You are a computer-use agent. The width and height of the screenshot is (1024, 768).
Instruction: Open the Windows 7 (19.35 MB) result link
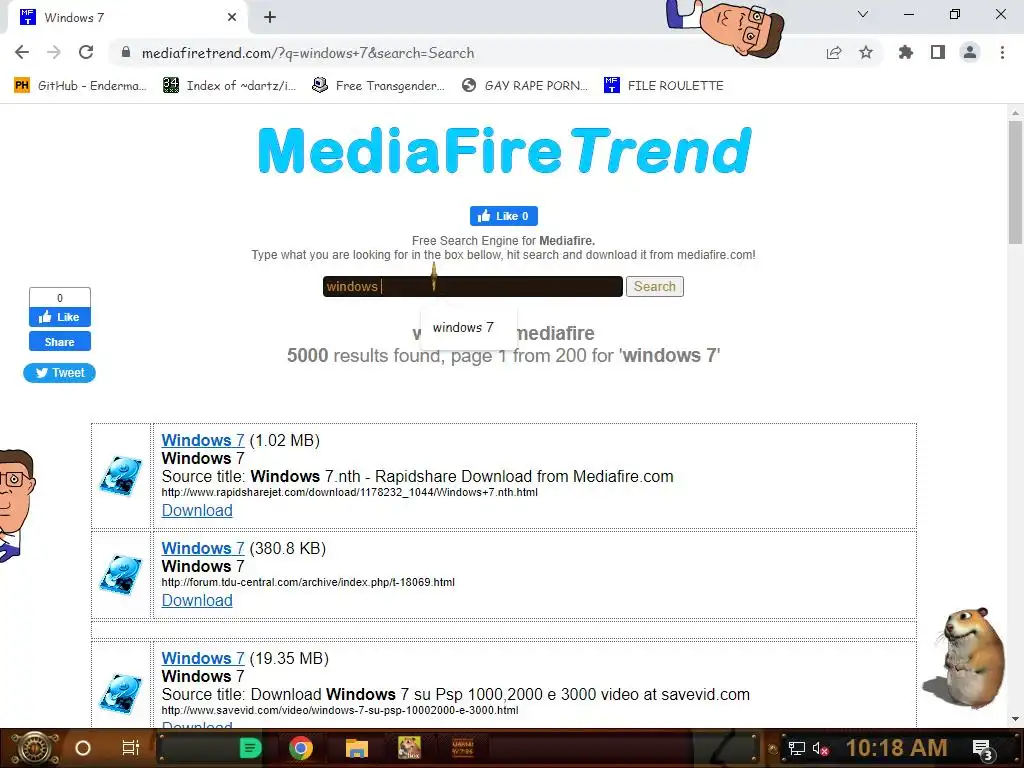[x=202, y=658]
